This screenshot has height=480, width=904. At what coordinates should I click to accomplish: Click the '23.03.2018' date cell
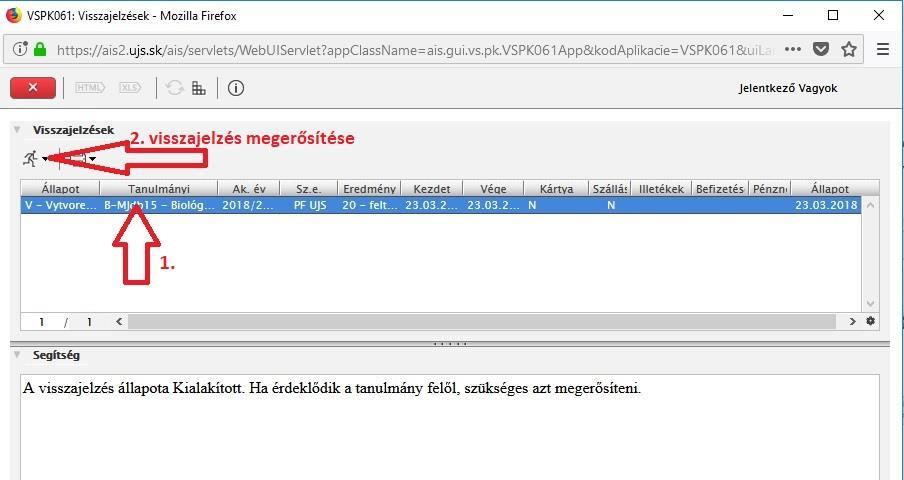pyautogui.click(x=826, y=205)
